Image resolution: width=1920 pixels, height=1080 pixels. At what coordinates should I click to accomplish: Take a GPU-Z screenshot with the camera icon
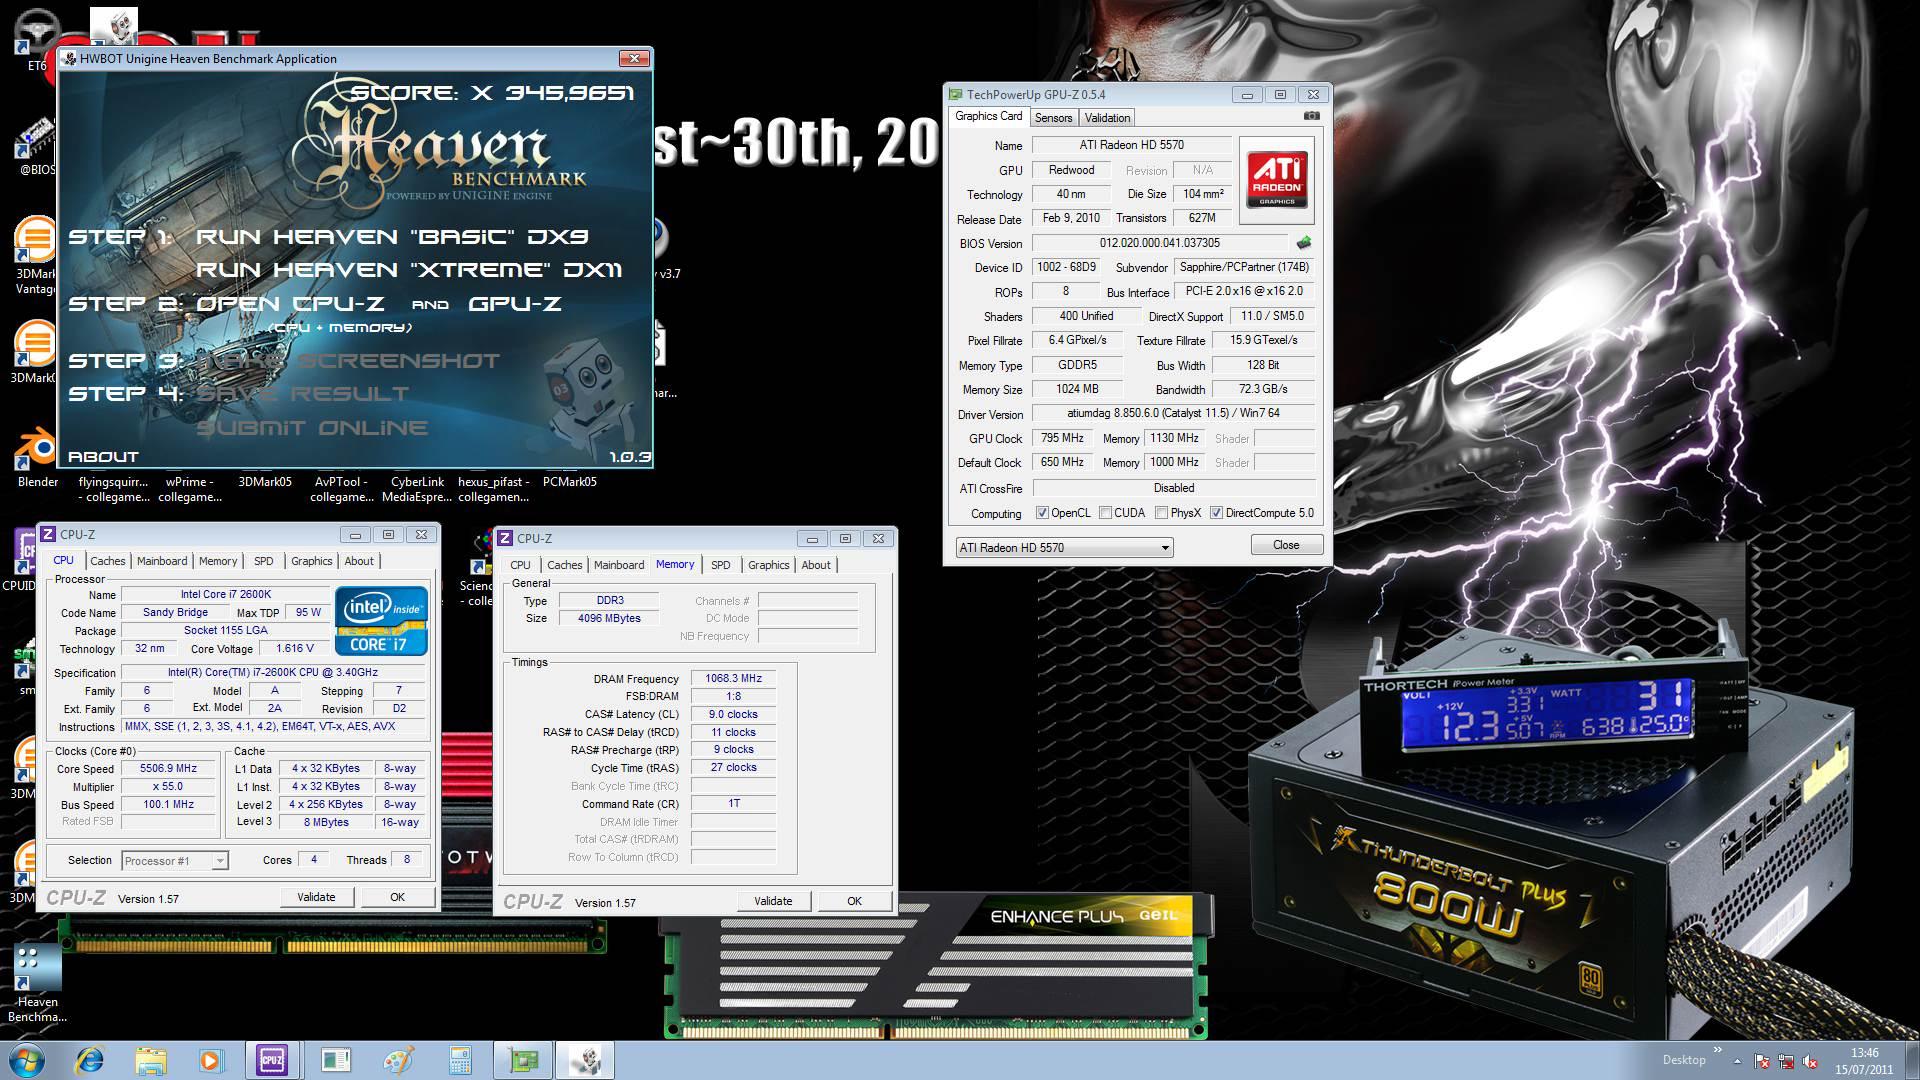1311,116
